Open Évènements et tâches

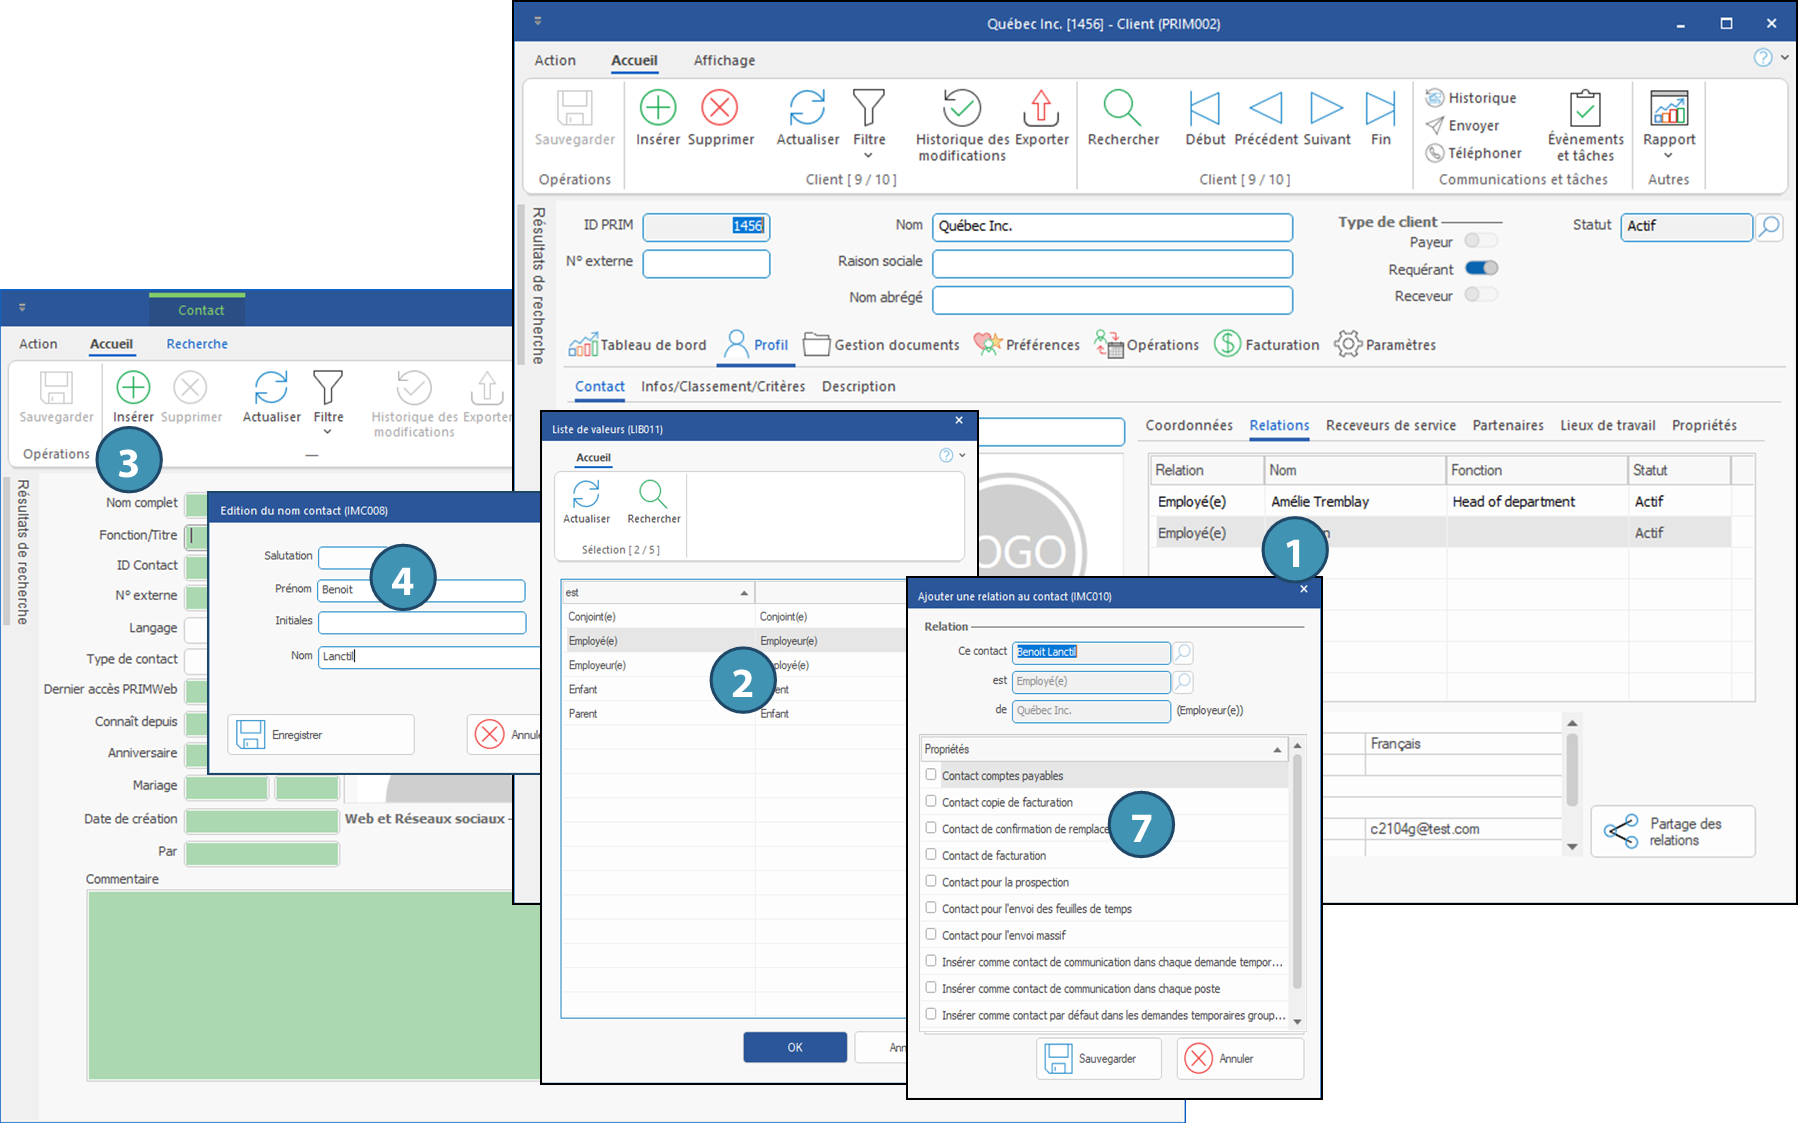pos(1585,108)
